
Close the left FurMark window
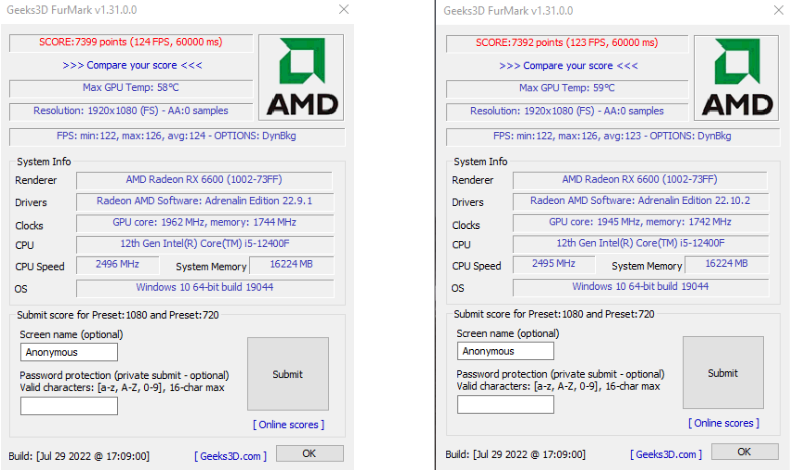(344, 10)
